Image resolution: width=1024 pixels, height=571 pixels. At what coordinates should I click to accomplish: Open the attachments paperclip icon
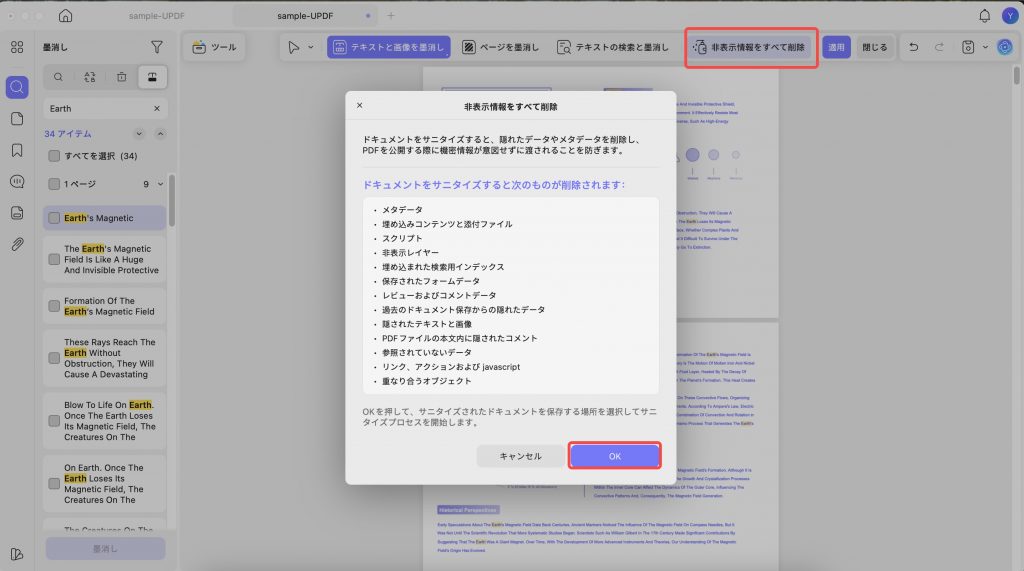(17, 244)
